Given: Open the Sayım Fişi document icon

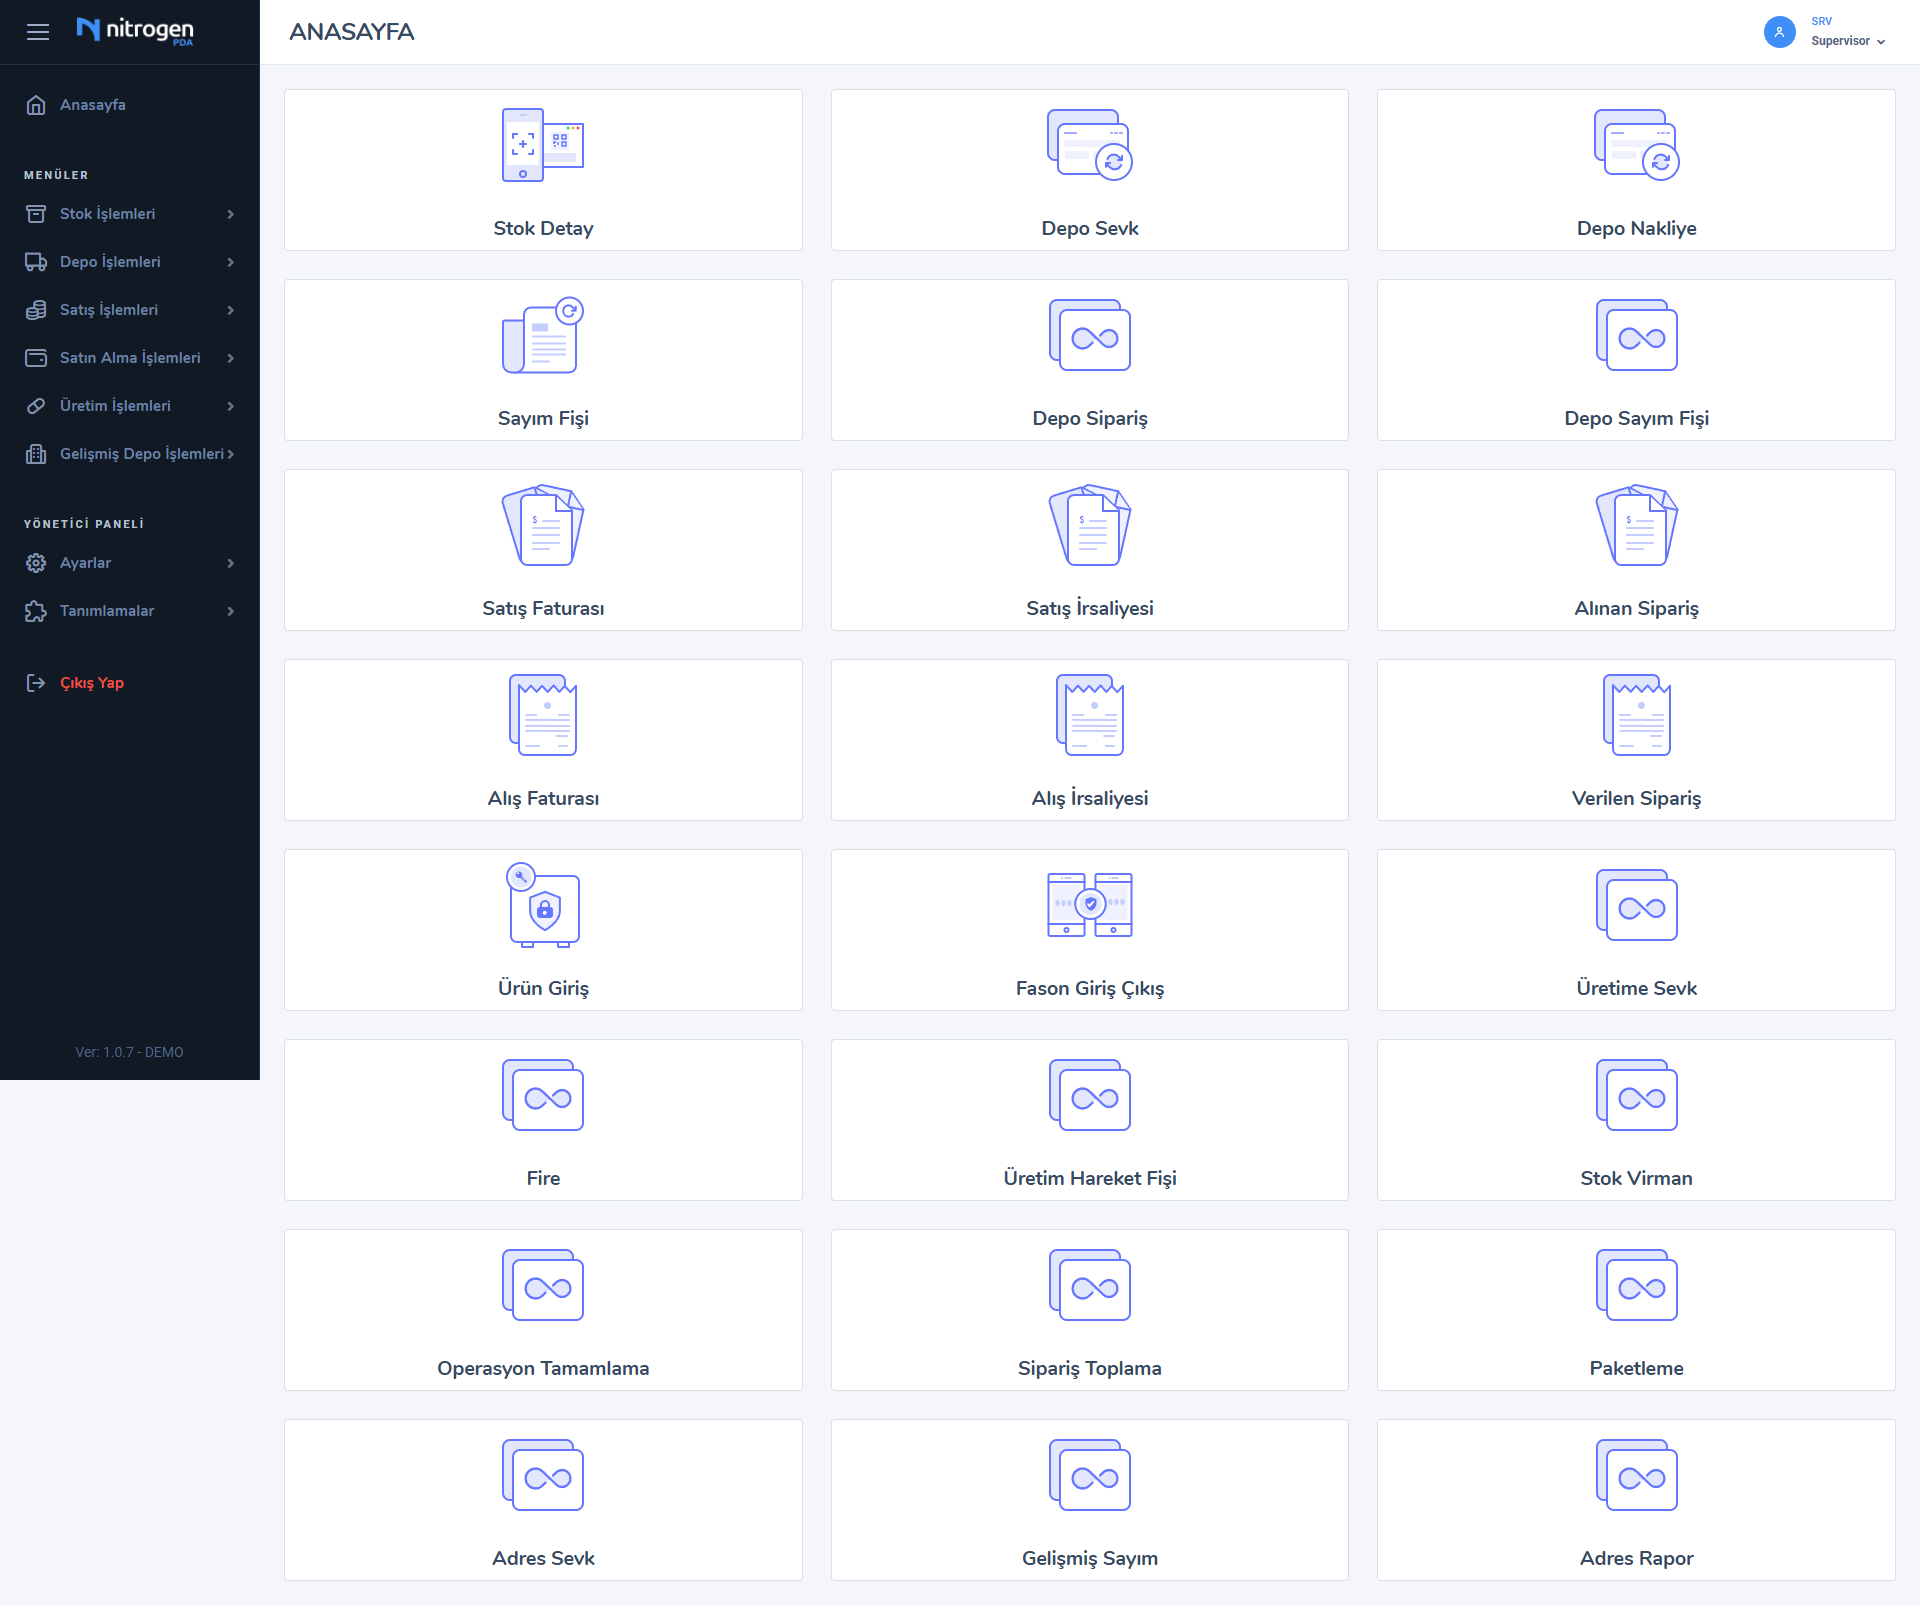Looking at the screenshot, I should click(x=542, y=336).
